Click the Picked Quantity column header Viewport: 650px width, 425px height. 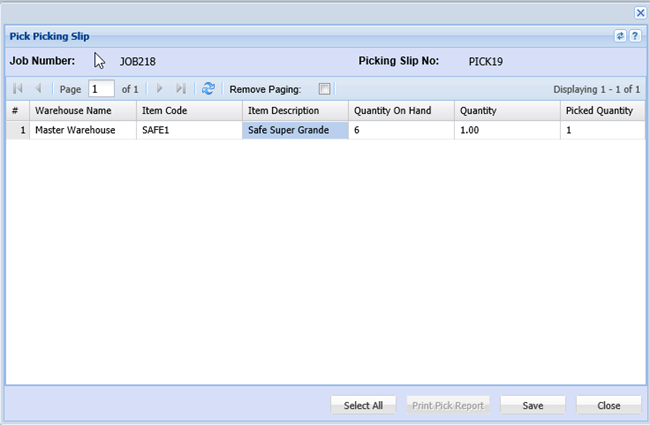click(x=601, y=110)
